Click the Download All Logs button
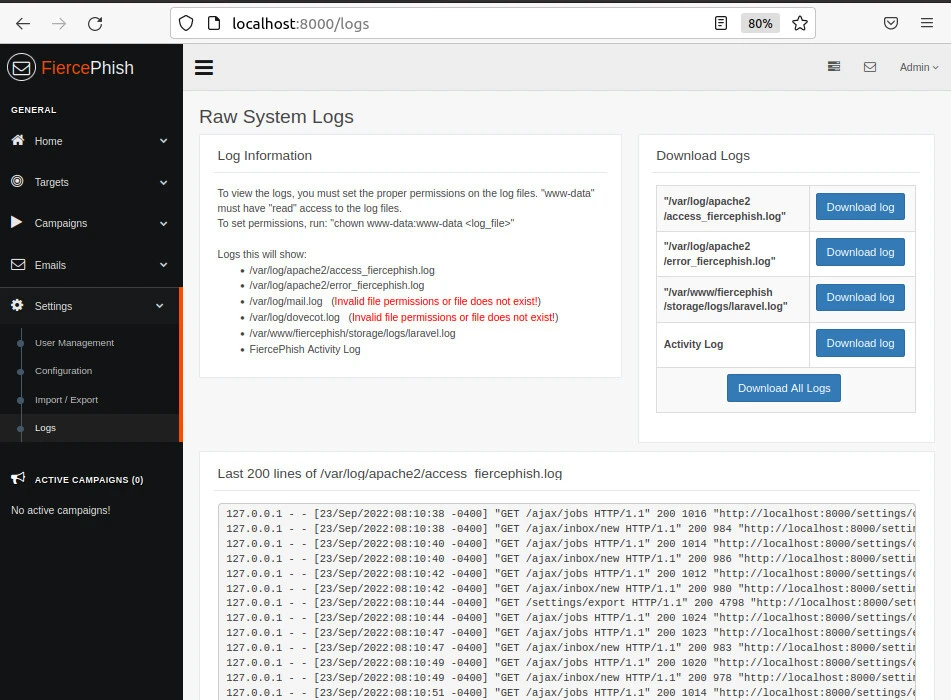951x700 pixels. point(784,388)
